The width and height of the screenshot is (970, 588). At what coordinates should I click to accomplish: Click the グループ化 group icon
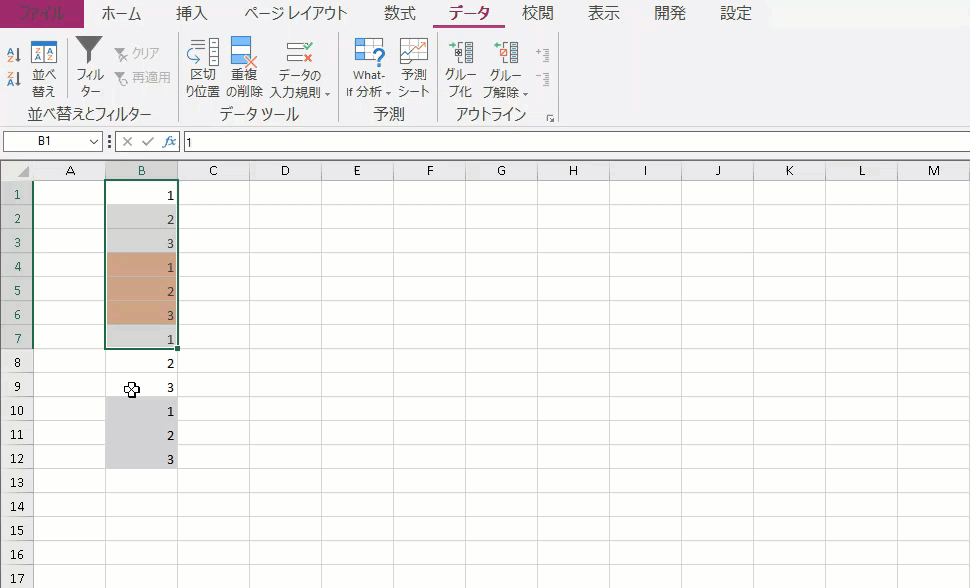(x=460, y=68)
